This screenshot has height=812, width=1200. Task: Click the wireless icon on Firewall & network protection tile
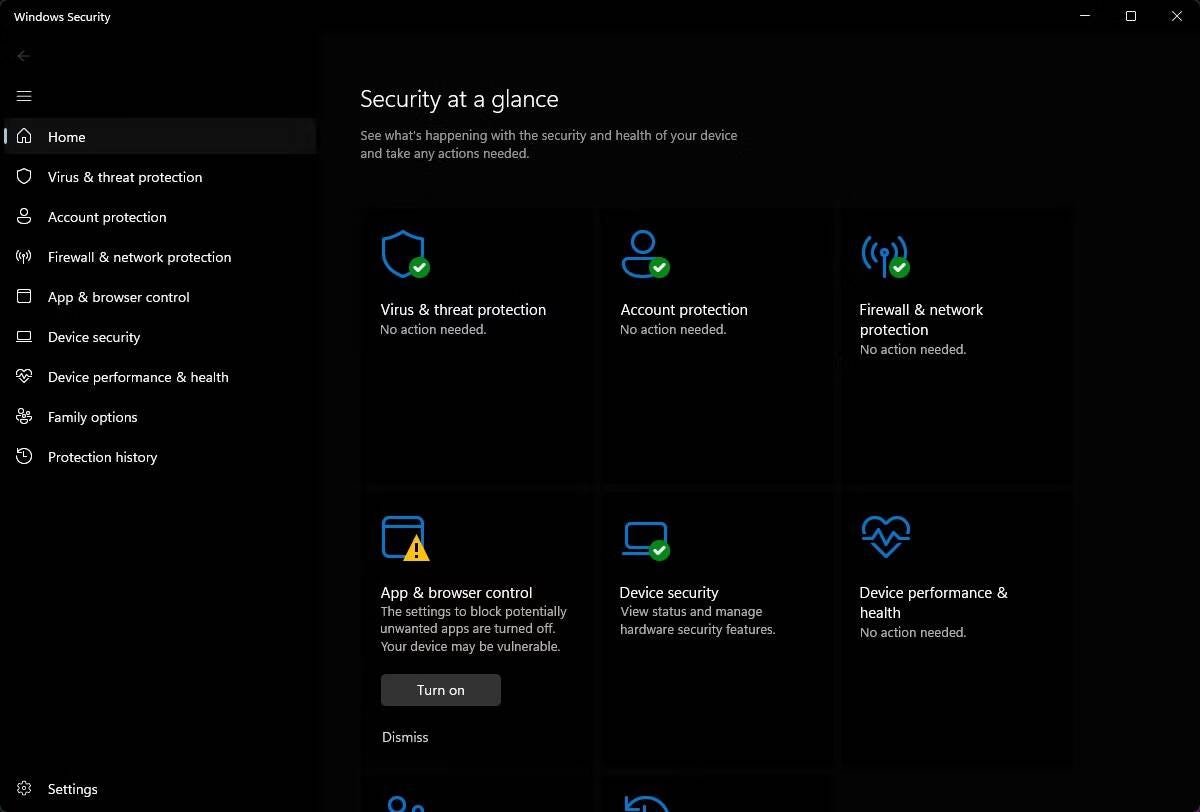[883, 254]
